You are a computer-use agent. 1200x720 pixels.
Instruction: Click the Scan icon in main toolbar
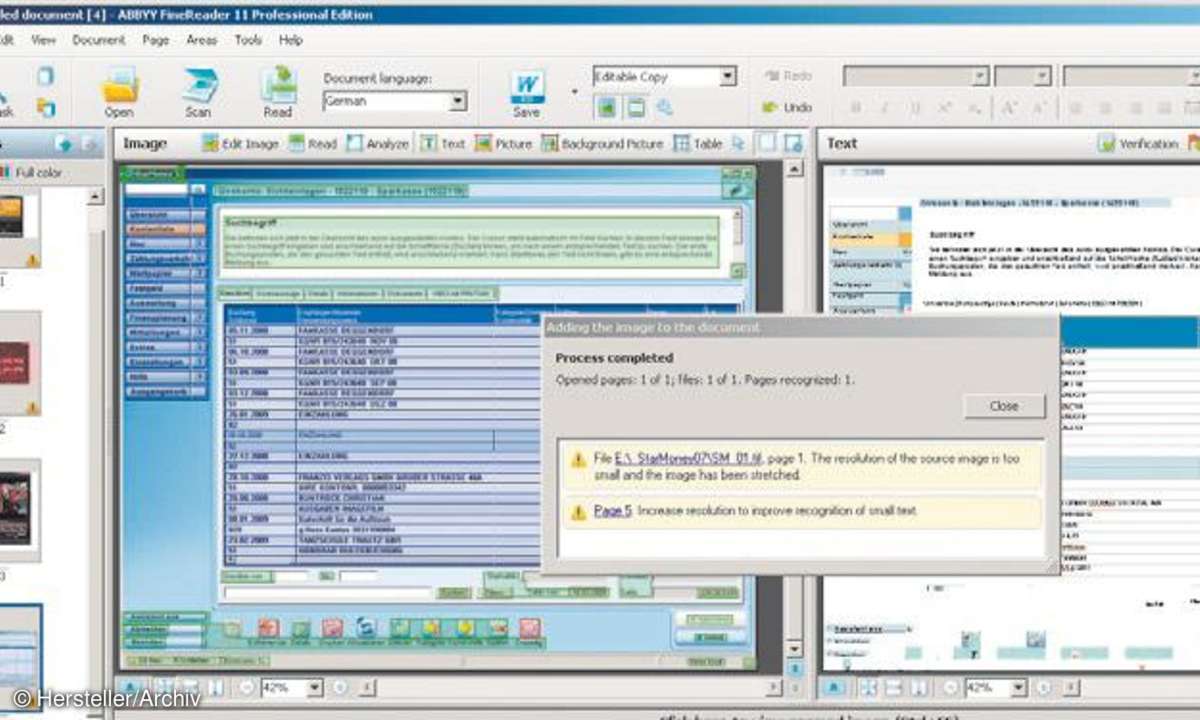(x=198, y=92)
